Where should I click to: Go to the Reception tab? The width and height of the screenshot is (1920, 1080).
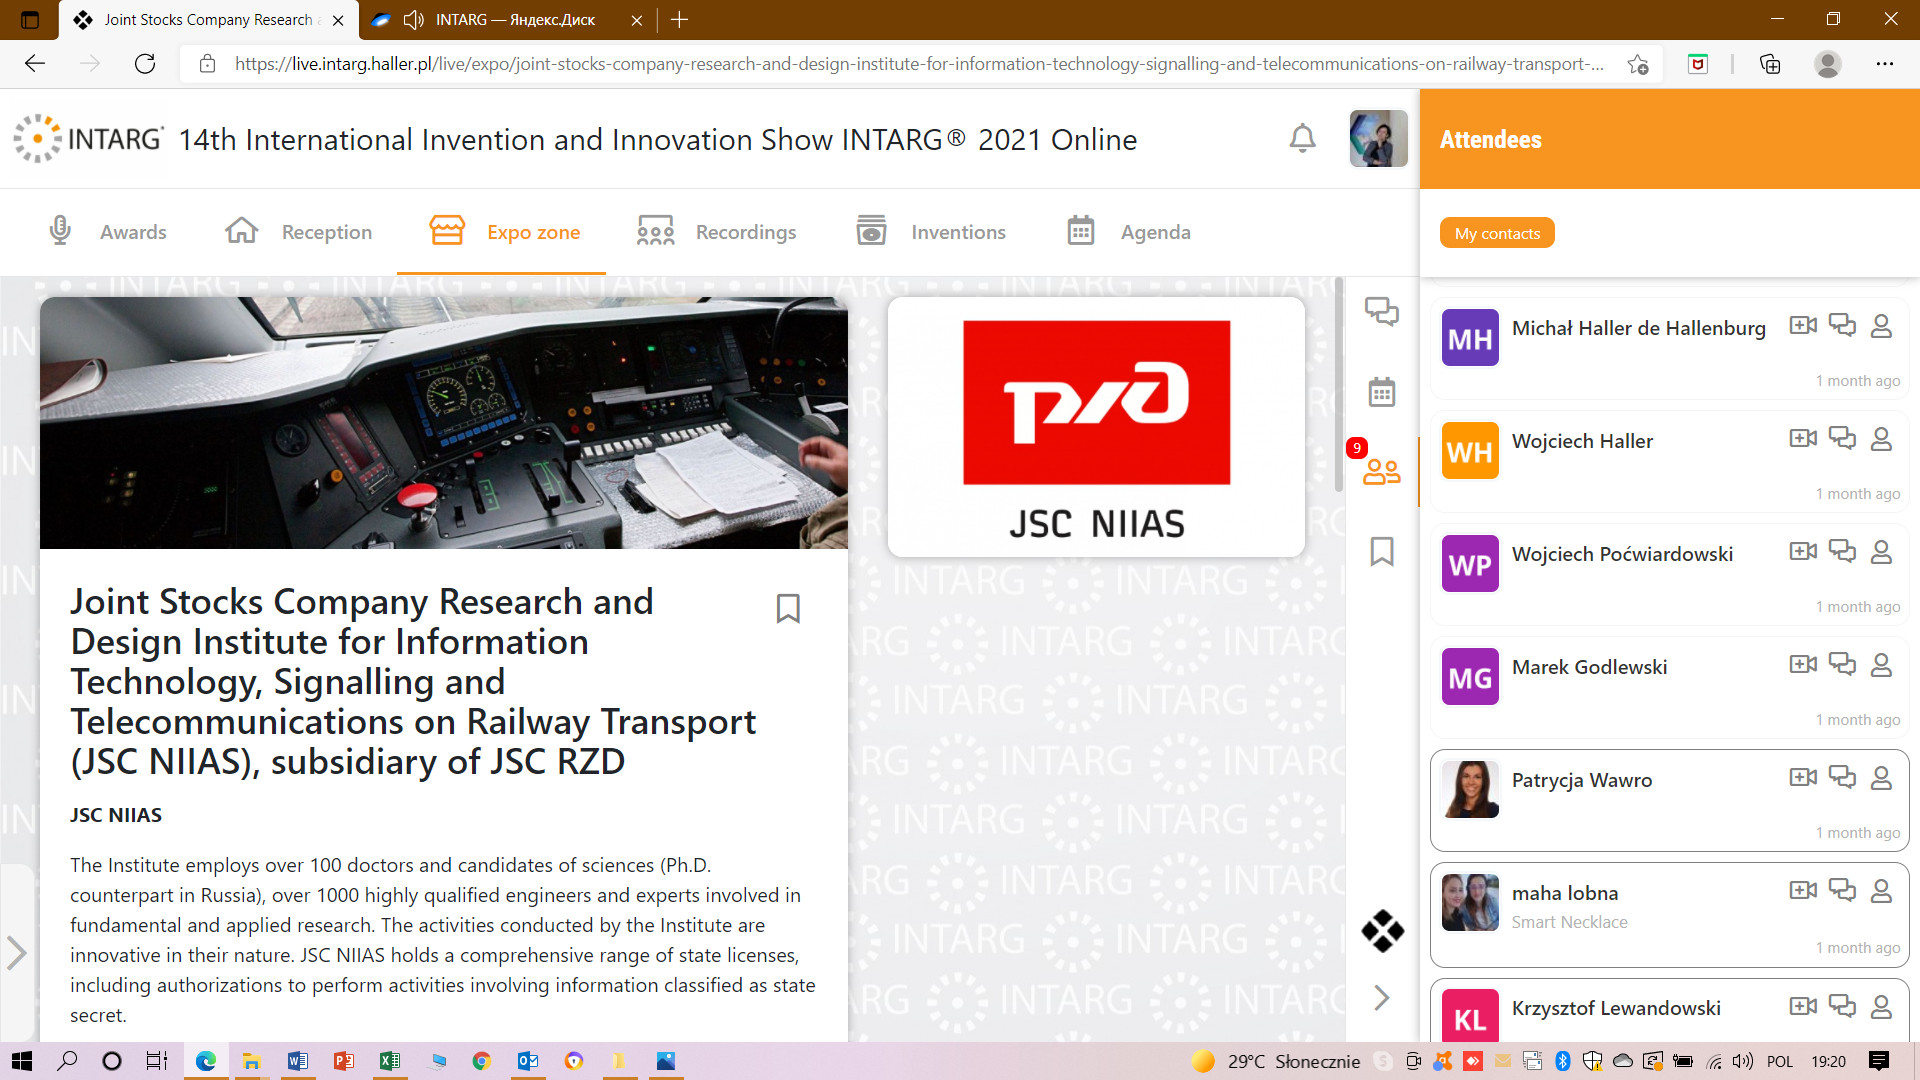tap(298, 232)
